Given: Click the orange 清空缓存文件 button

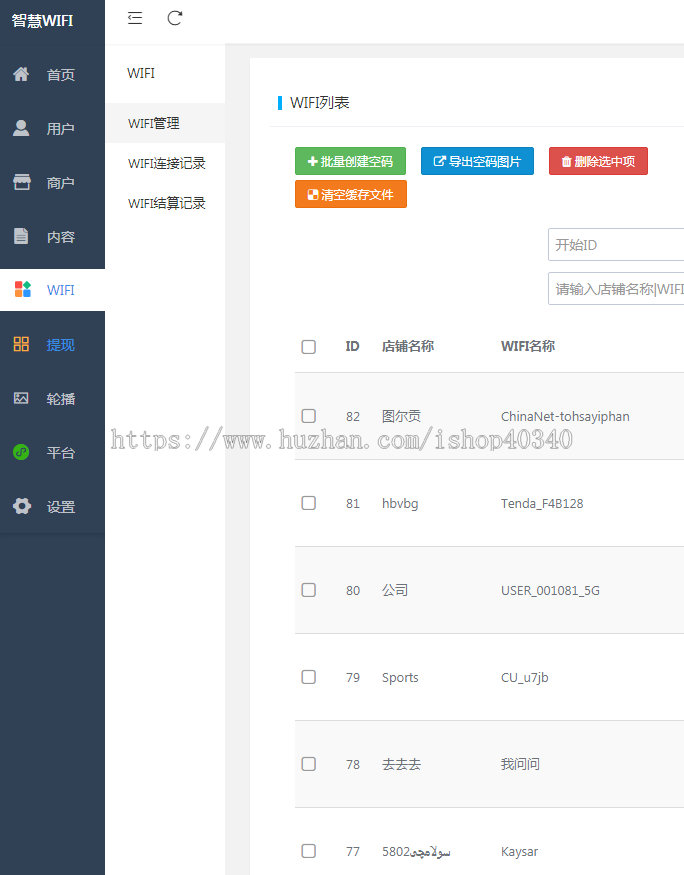Looking at the screenshot, I should point(350,194).
